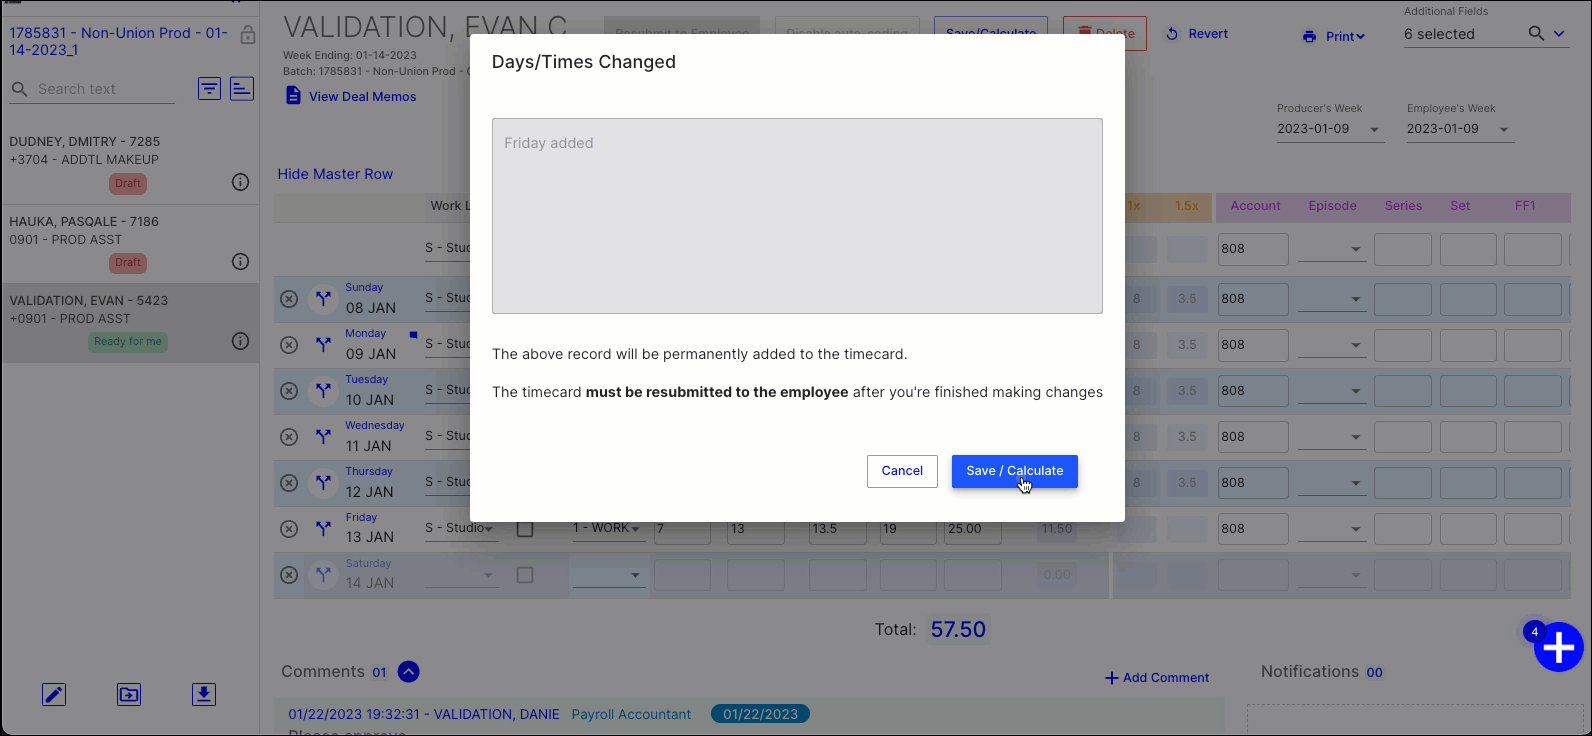Show info for DUDNEY, DMITRY timecard
The image size is (1592, 736).
(x=241, y=182)
